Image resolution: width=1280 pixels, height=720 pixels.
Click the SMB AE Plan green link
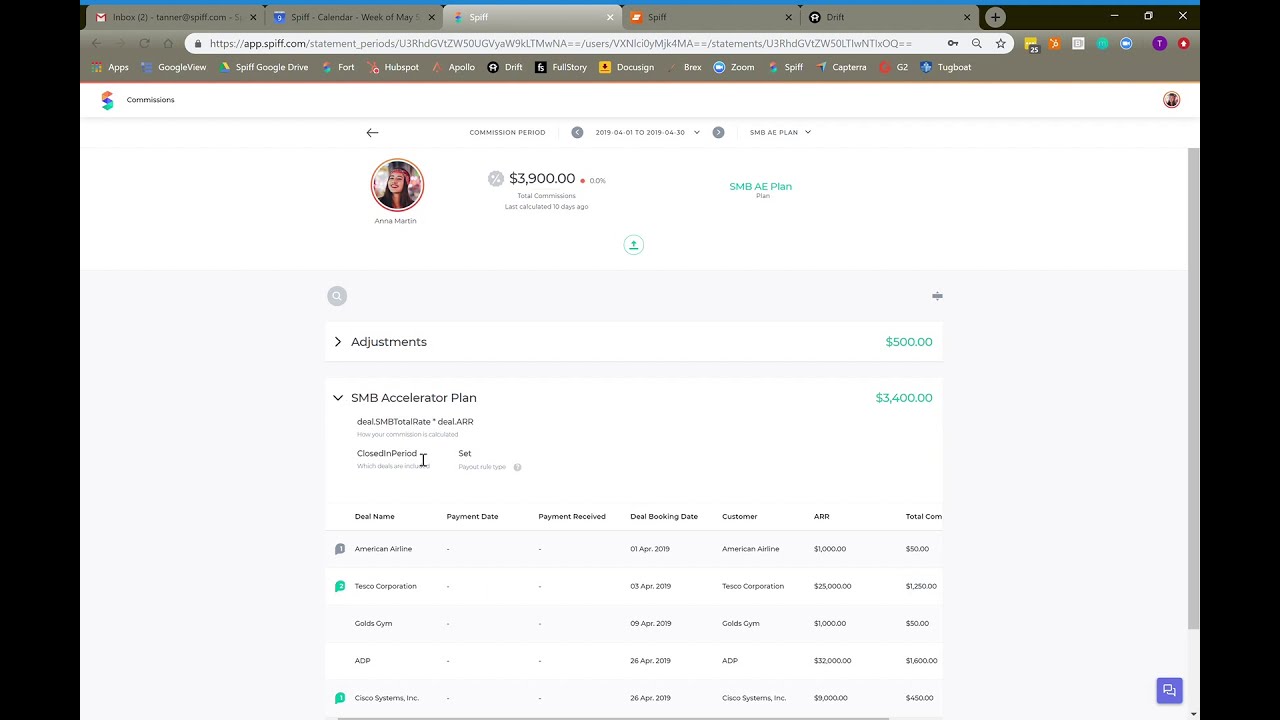pyautogui.click(x=760, y=186)
